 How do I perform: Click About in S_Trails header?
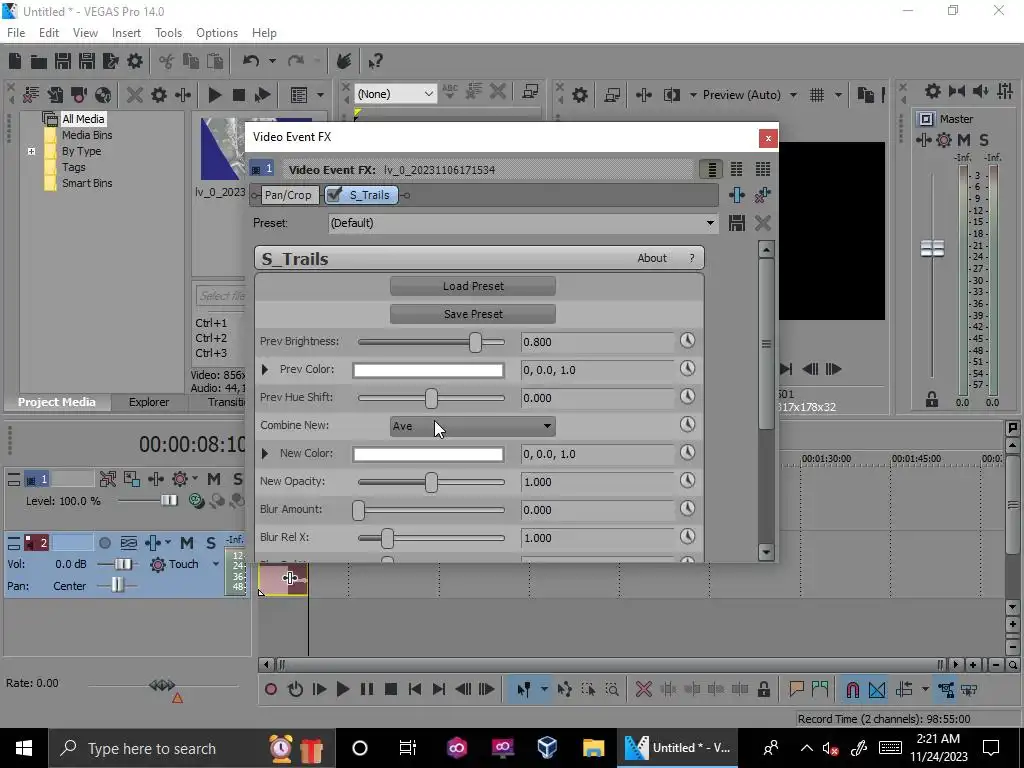pyautogui.click(x=652, y=258)
